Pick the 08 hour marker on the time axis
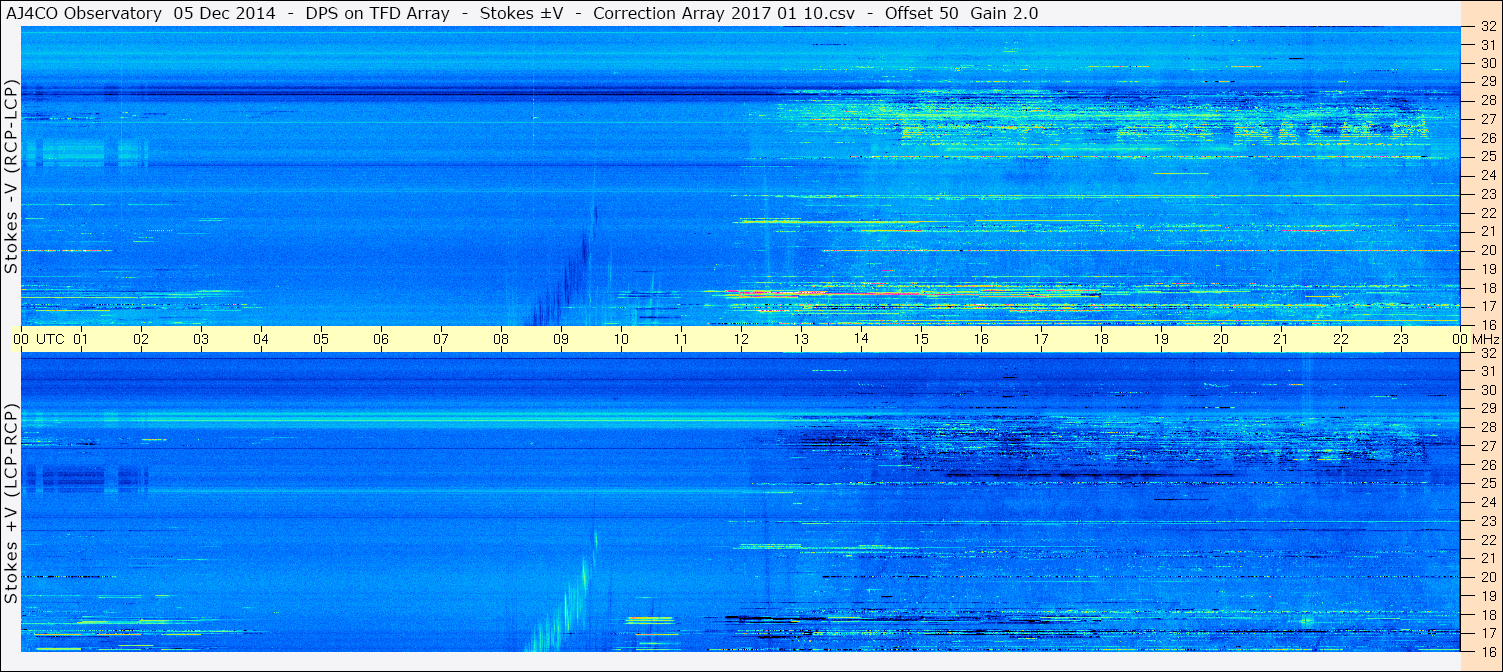Image resolution: width=1503 pixels, height=672 pixels. pos(501,339)
